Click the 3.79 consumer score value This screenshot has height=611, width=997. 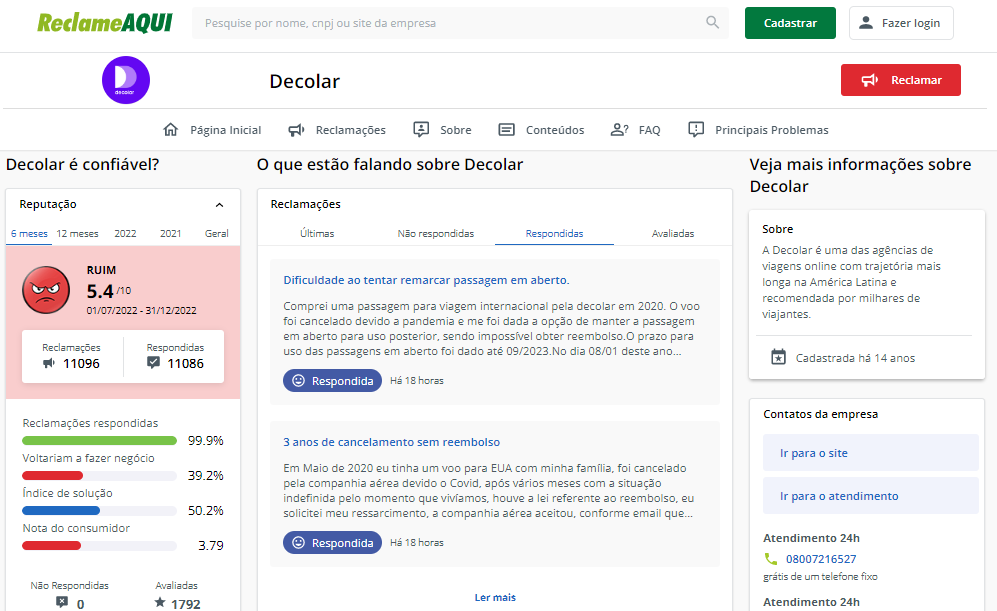tap(210, 546)
